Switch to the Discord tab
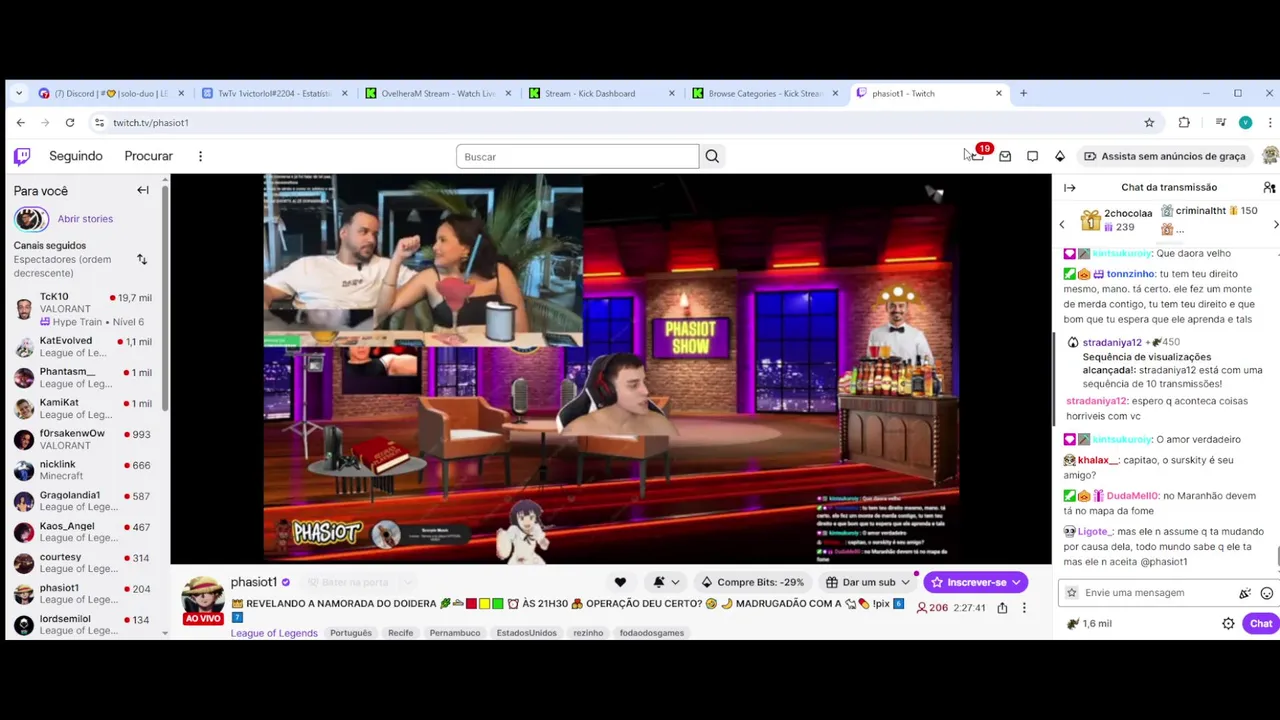The height and width of the screenshot is (720, 1280). (110, 93)
